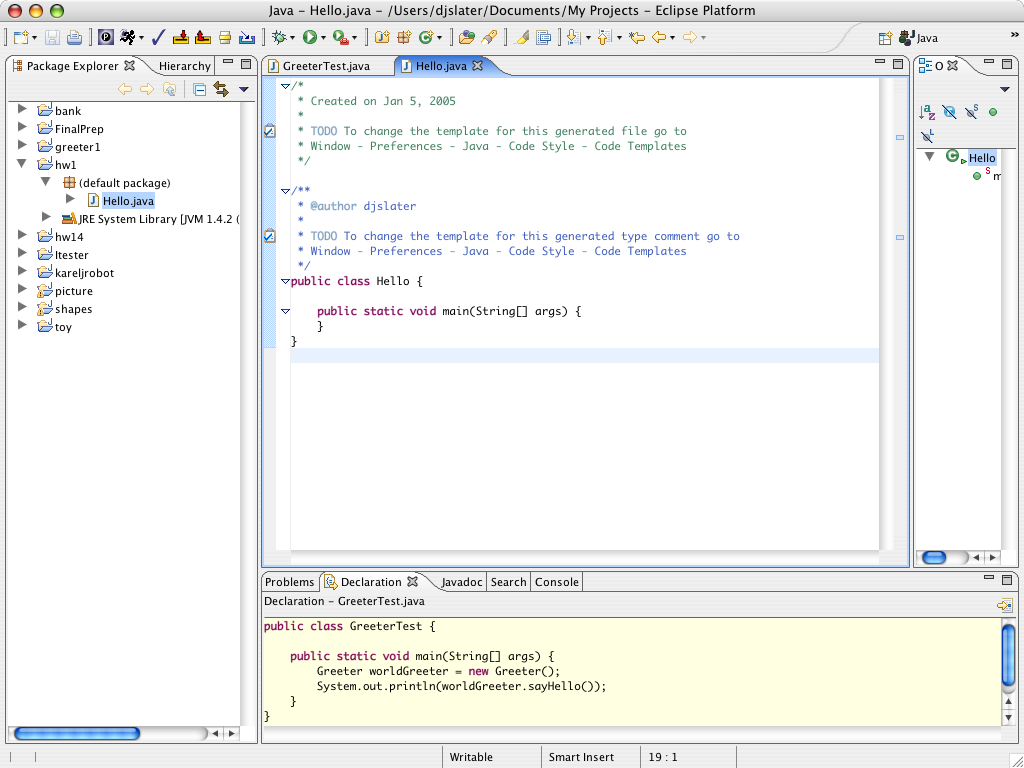Click the Java perspective button
The width and height of the screenshot is (1024, 768).
point(918,38)
